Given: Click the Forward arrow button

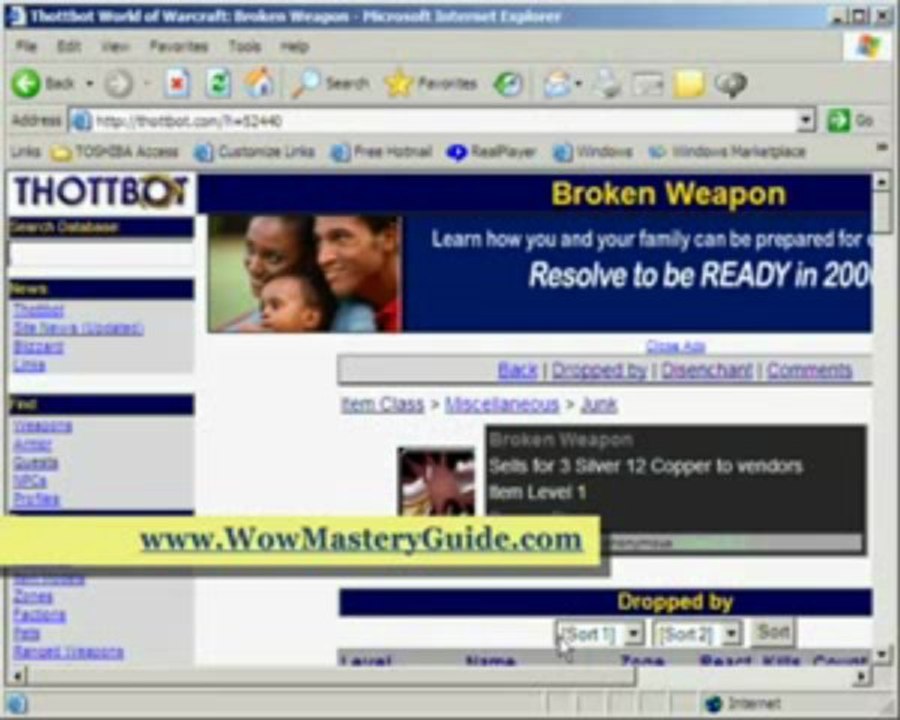Looking at the screenshot, I should click(118, 84).
